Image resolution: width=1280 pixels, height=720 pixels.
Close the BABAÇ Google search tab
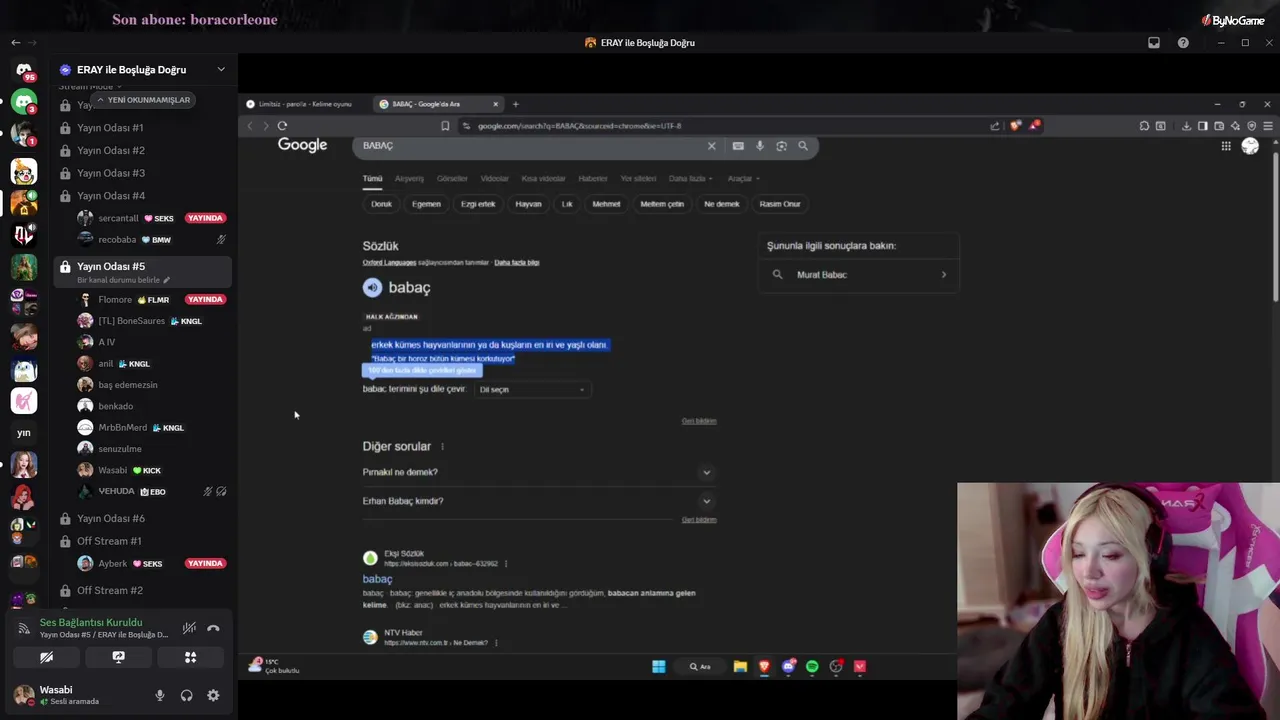click(495, 104)
